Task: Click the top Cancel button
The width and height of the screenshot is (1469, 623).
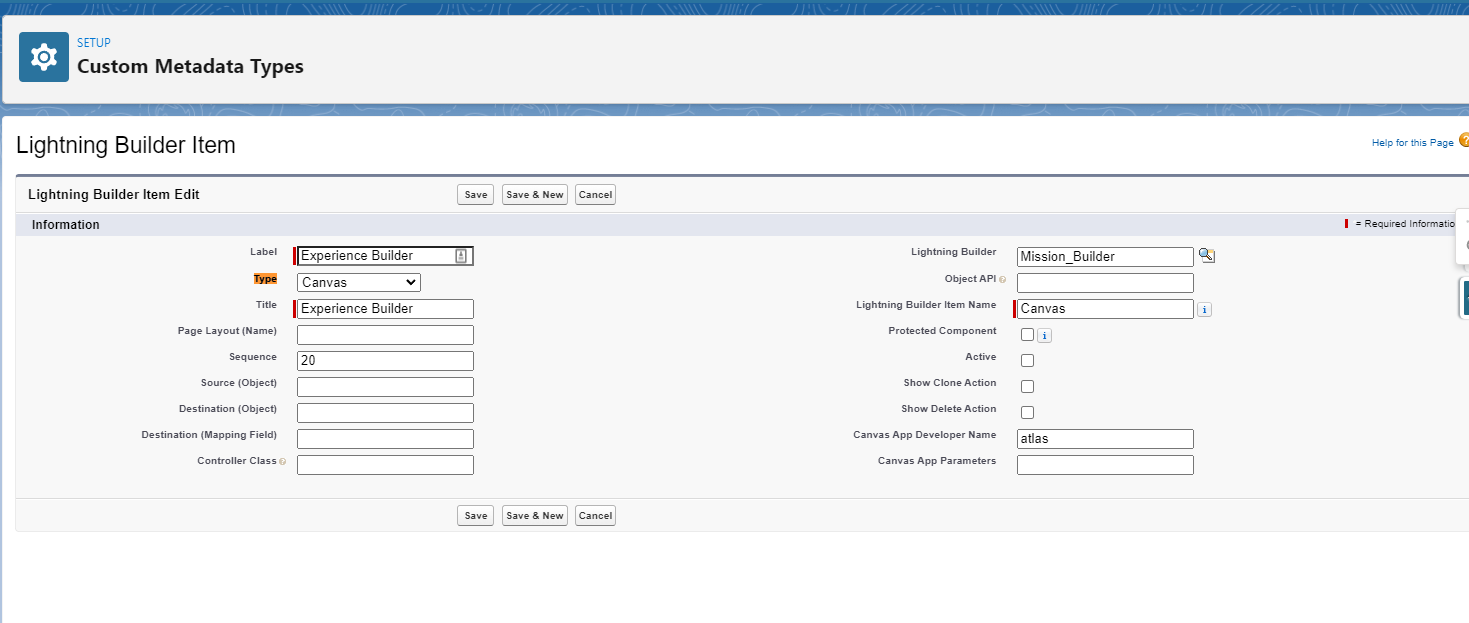Action: pyautogui.click(x=595, y=195)
